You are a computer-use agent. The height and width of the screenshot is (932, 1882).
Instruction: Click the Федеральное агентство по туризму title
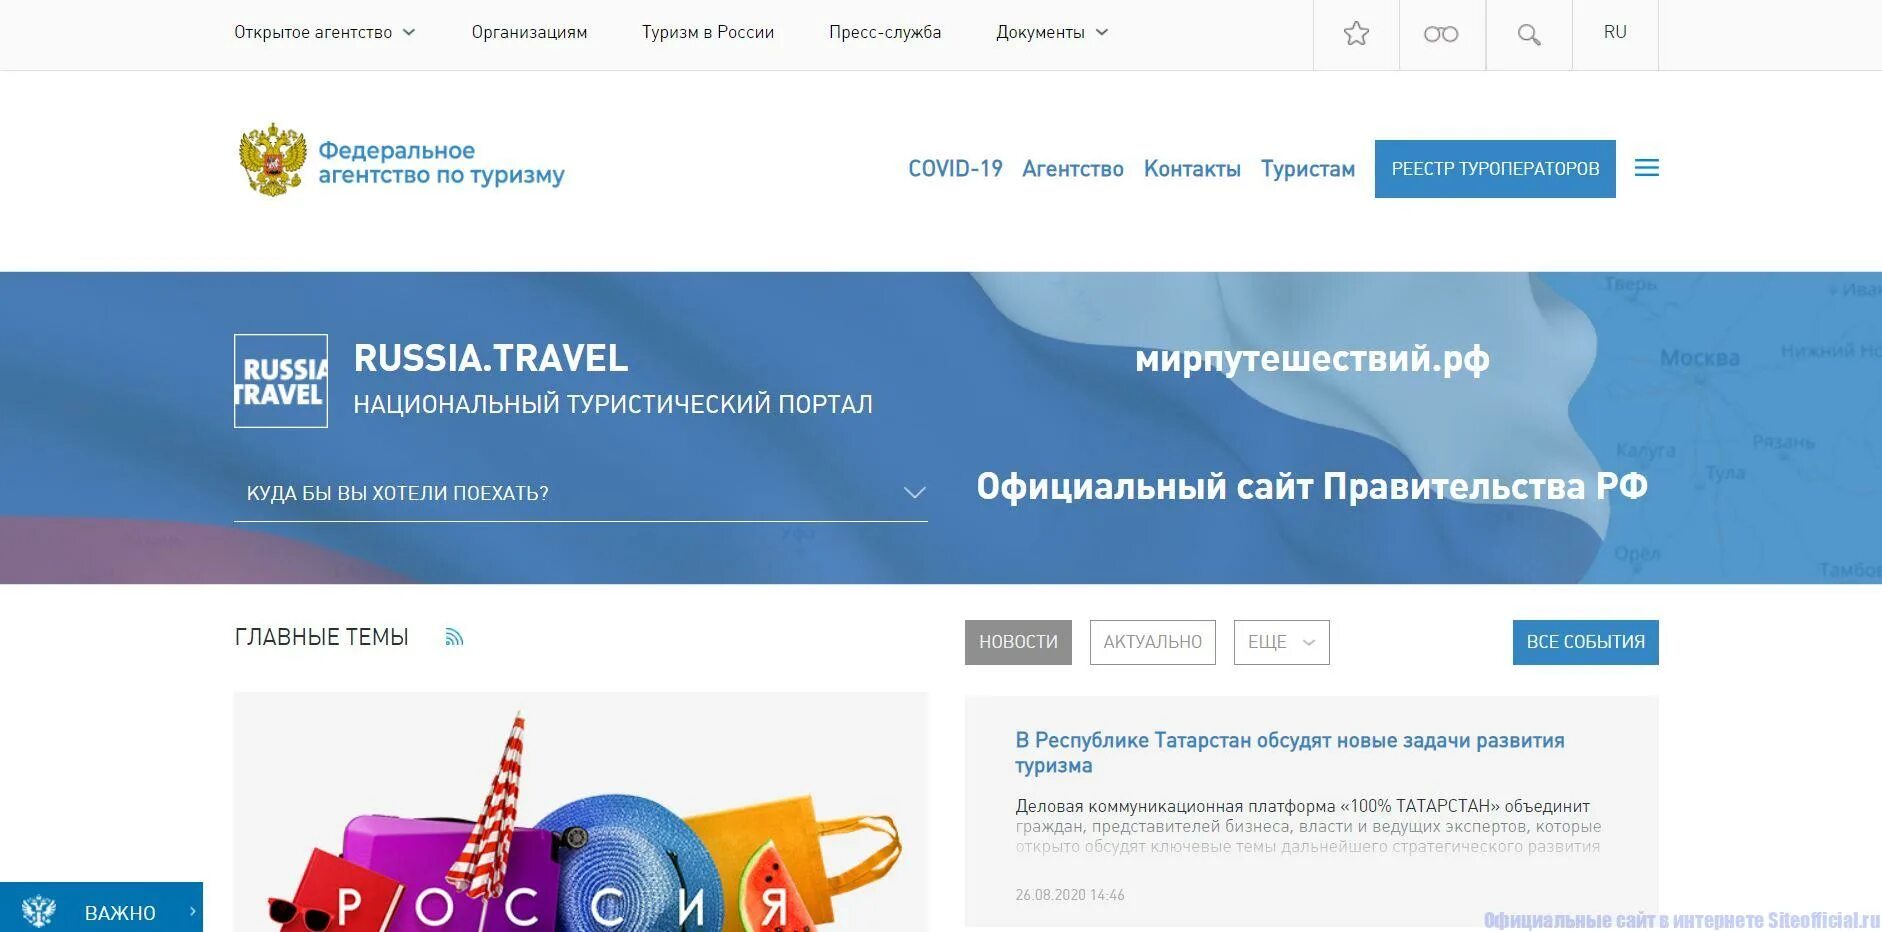(441, 163)
